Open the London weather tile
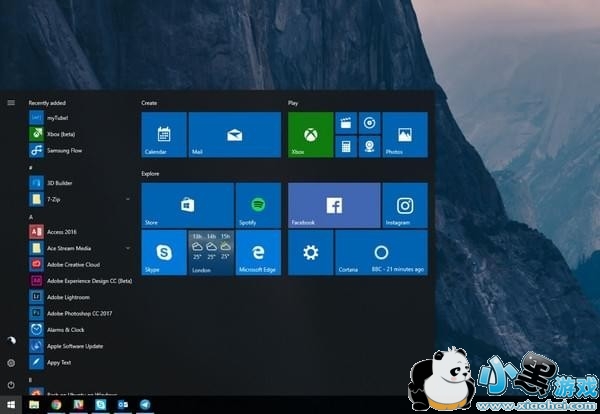 point(210,252)
